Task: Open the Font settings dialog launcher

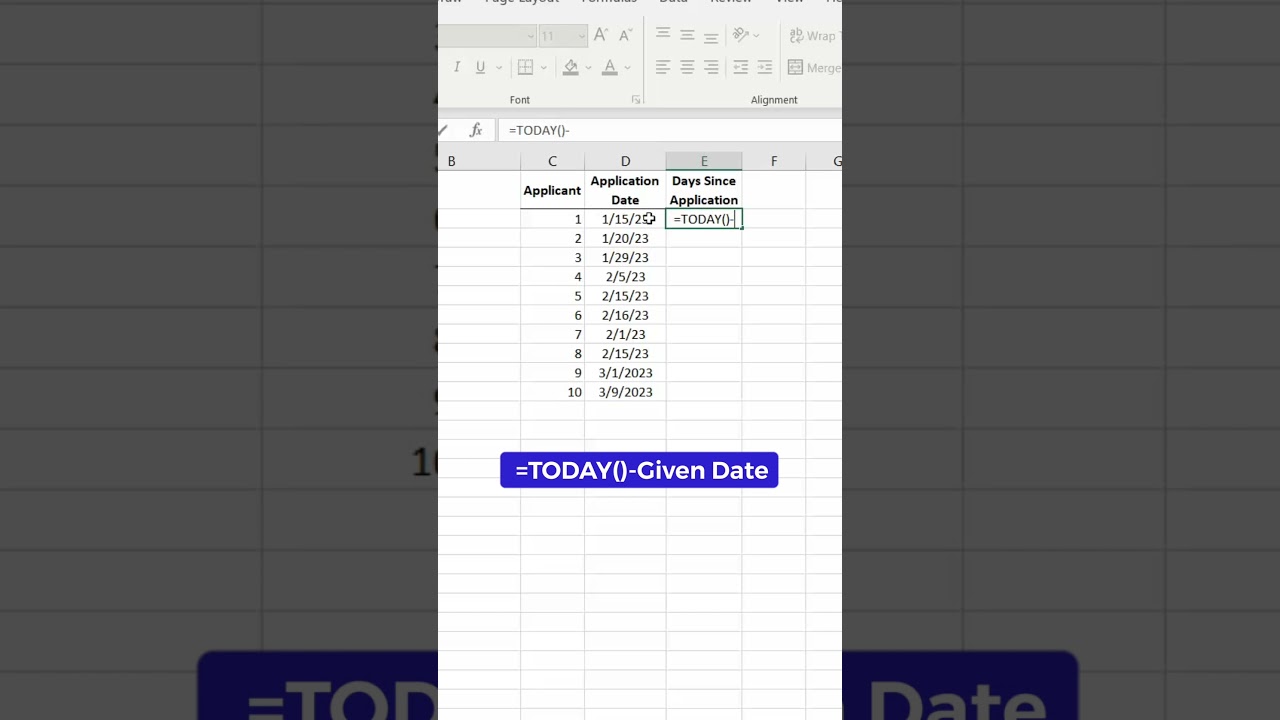Action: coord(636,99)
